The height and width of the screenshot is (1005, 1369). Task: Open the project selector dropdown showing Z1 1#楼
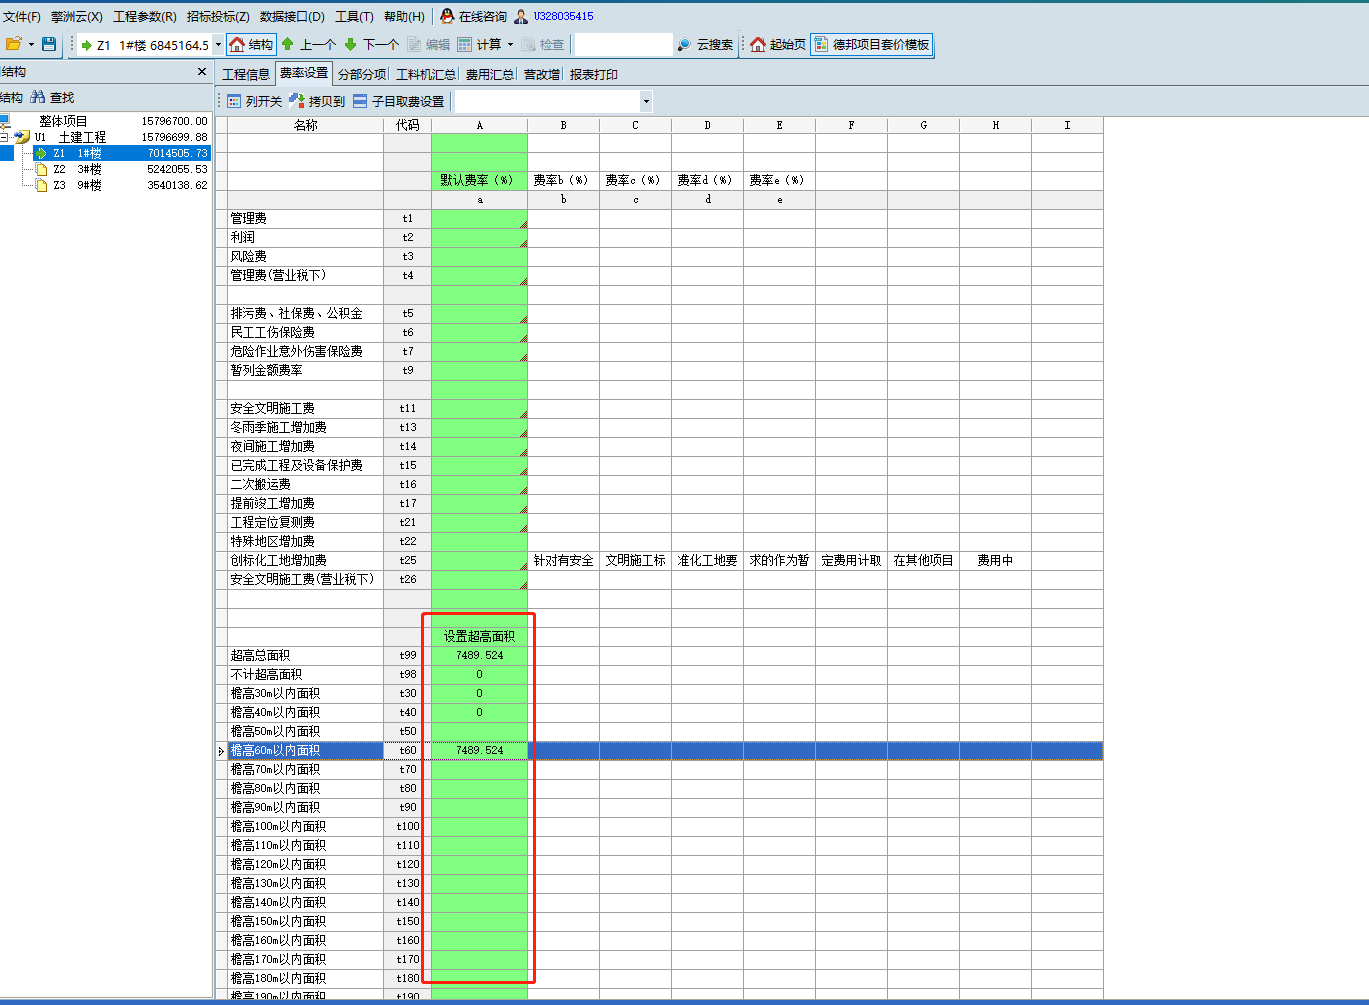[x=218, y=45]
